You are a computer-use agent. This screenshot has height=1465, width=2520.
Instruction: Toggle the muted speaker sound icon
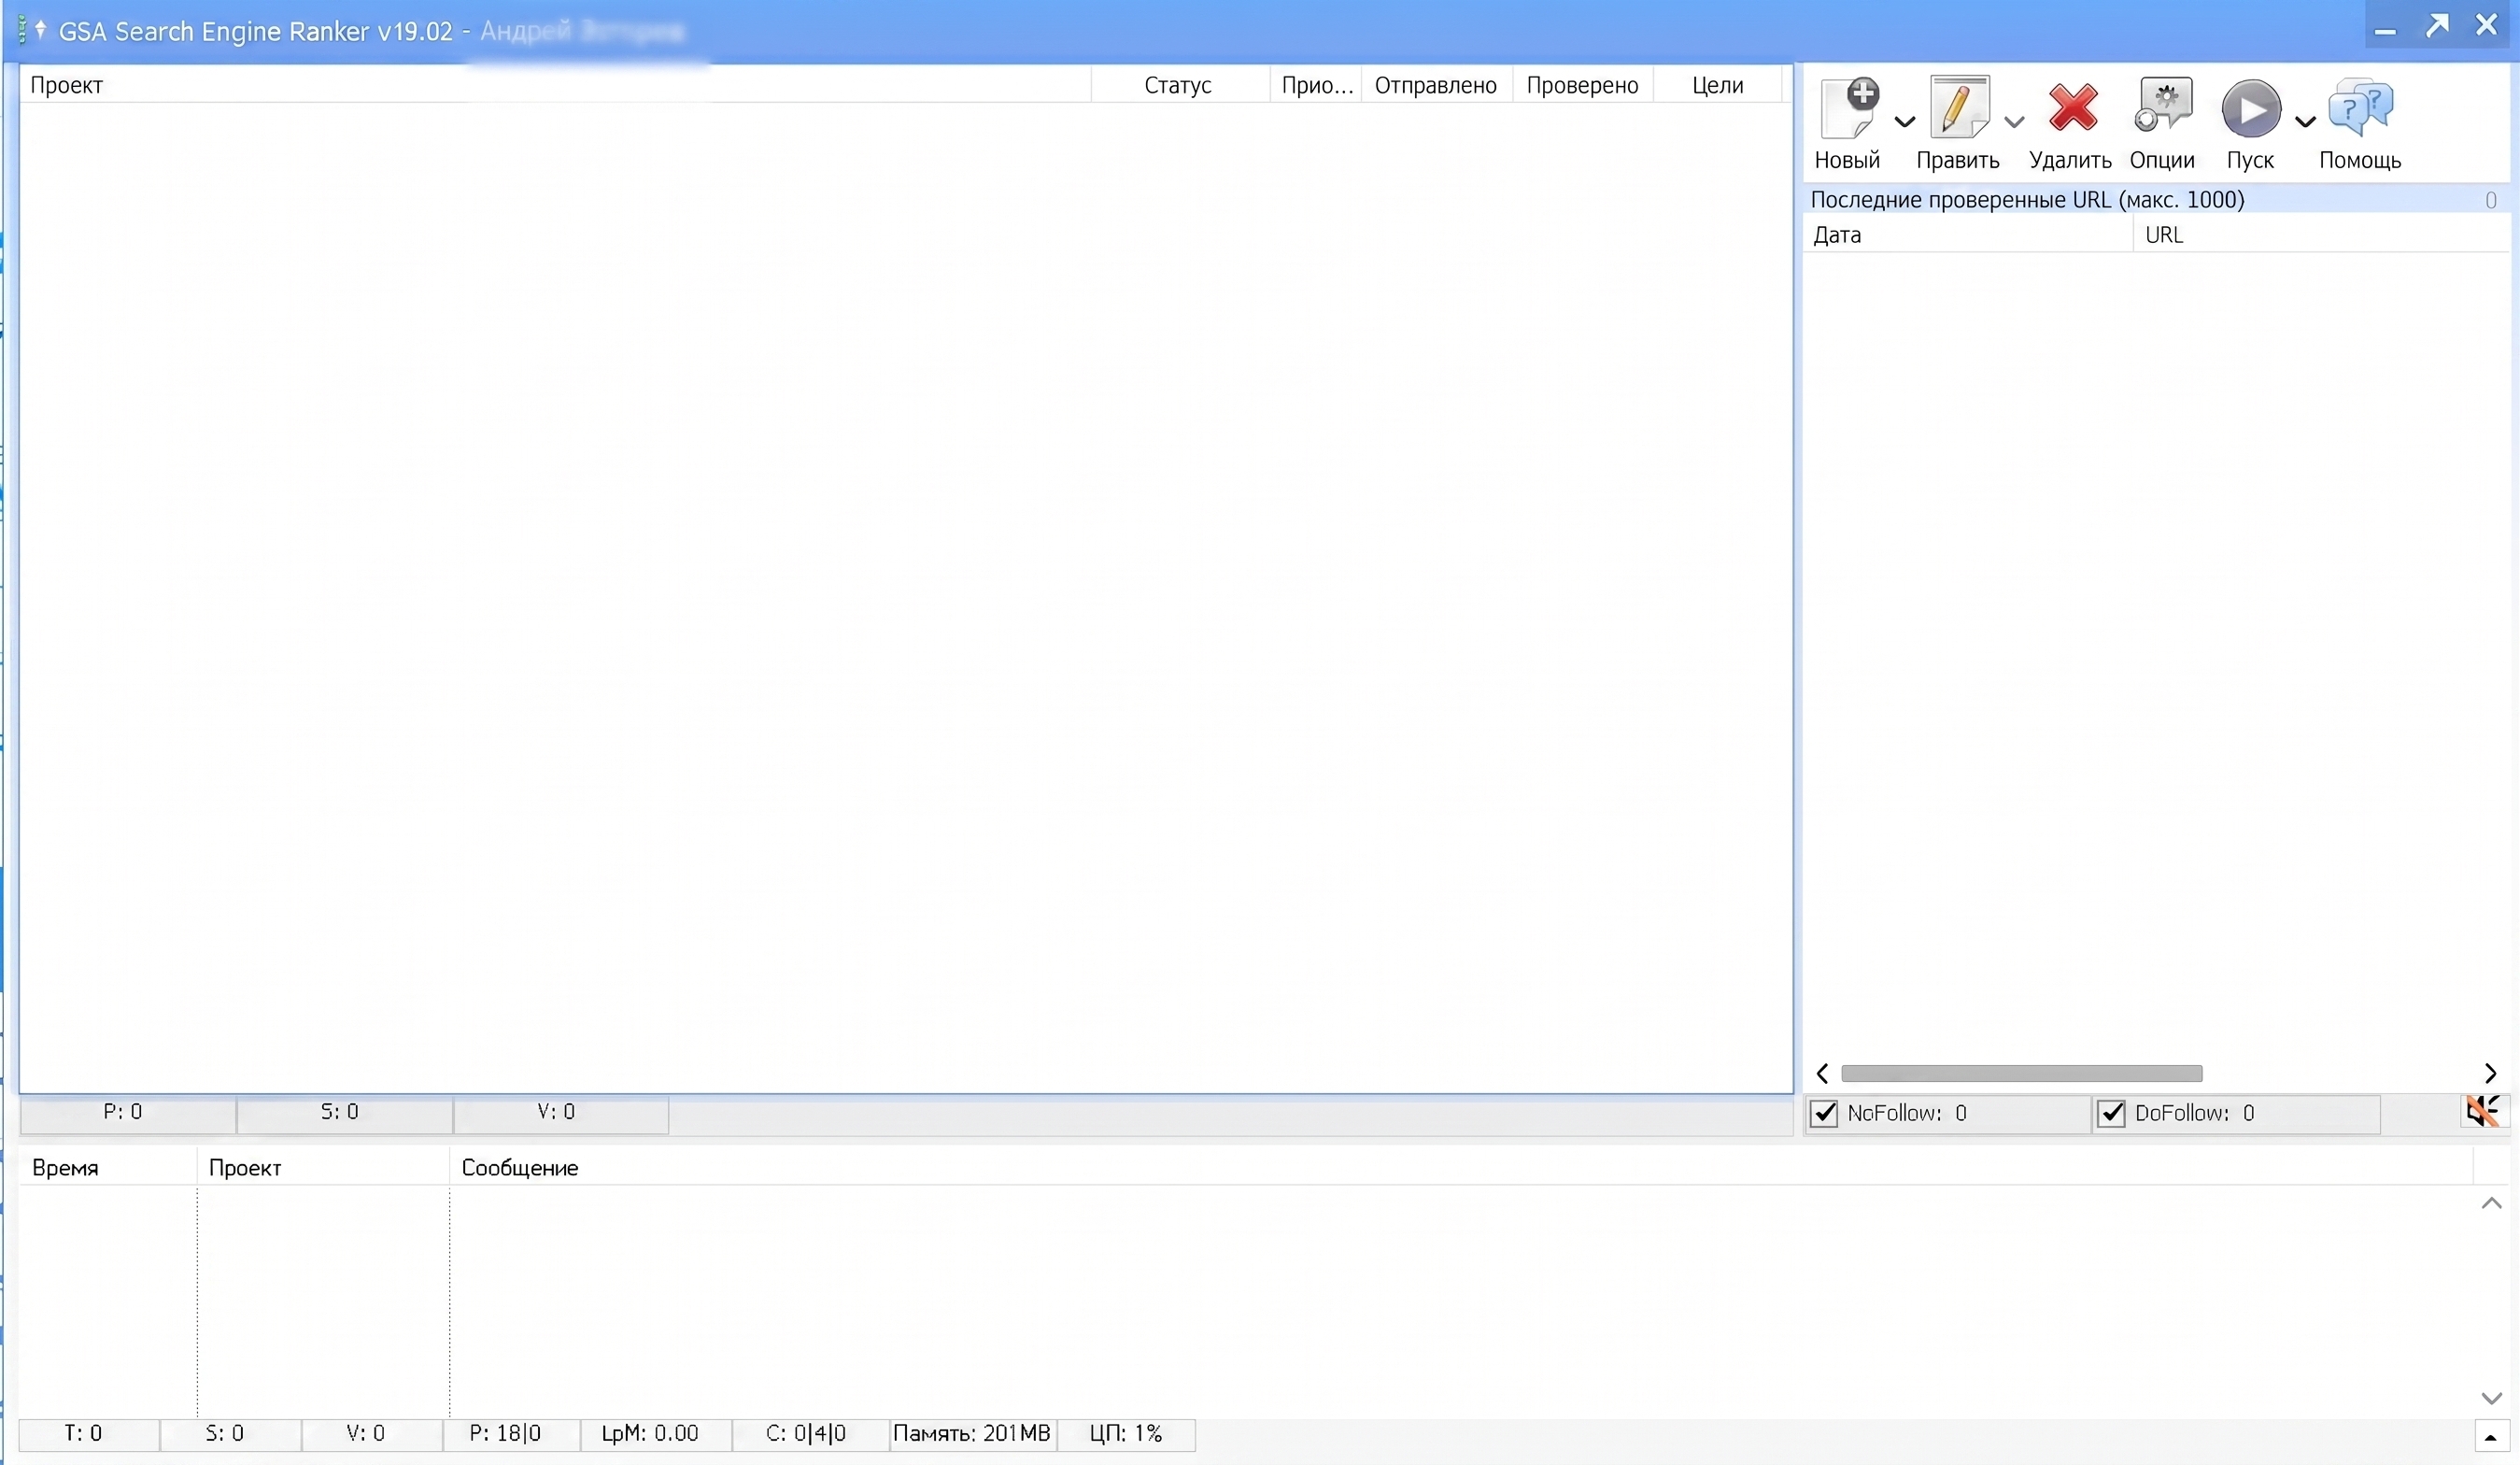pyautogui.click(x=2483, y=1111)
